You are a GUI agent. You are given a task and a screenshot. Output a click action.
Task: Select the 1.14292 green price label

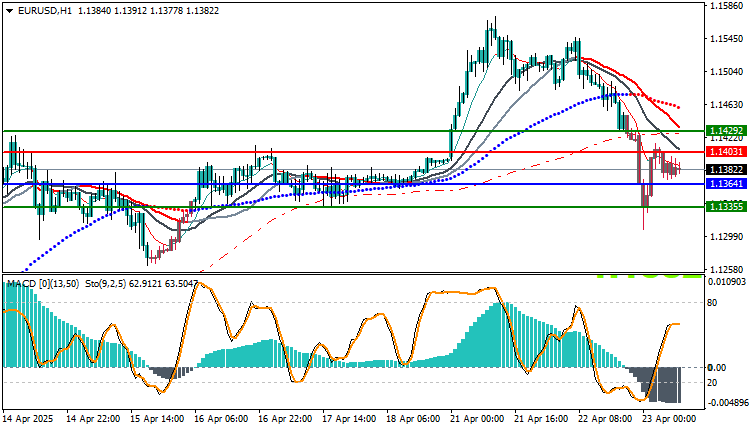click(727, 131)
